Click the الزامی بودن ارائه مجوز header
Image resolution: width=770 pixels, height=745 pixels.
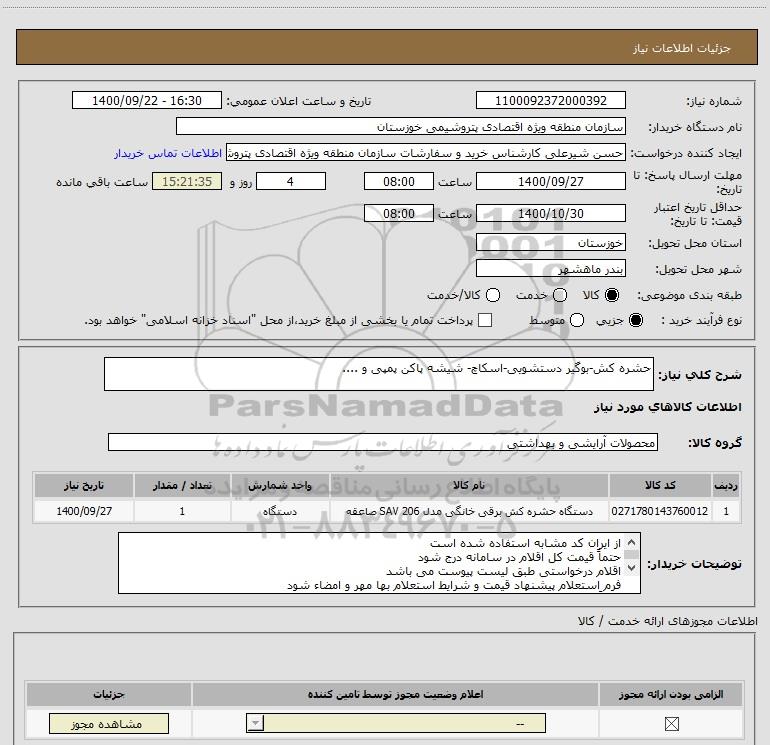click(671, 694)
